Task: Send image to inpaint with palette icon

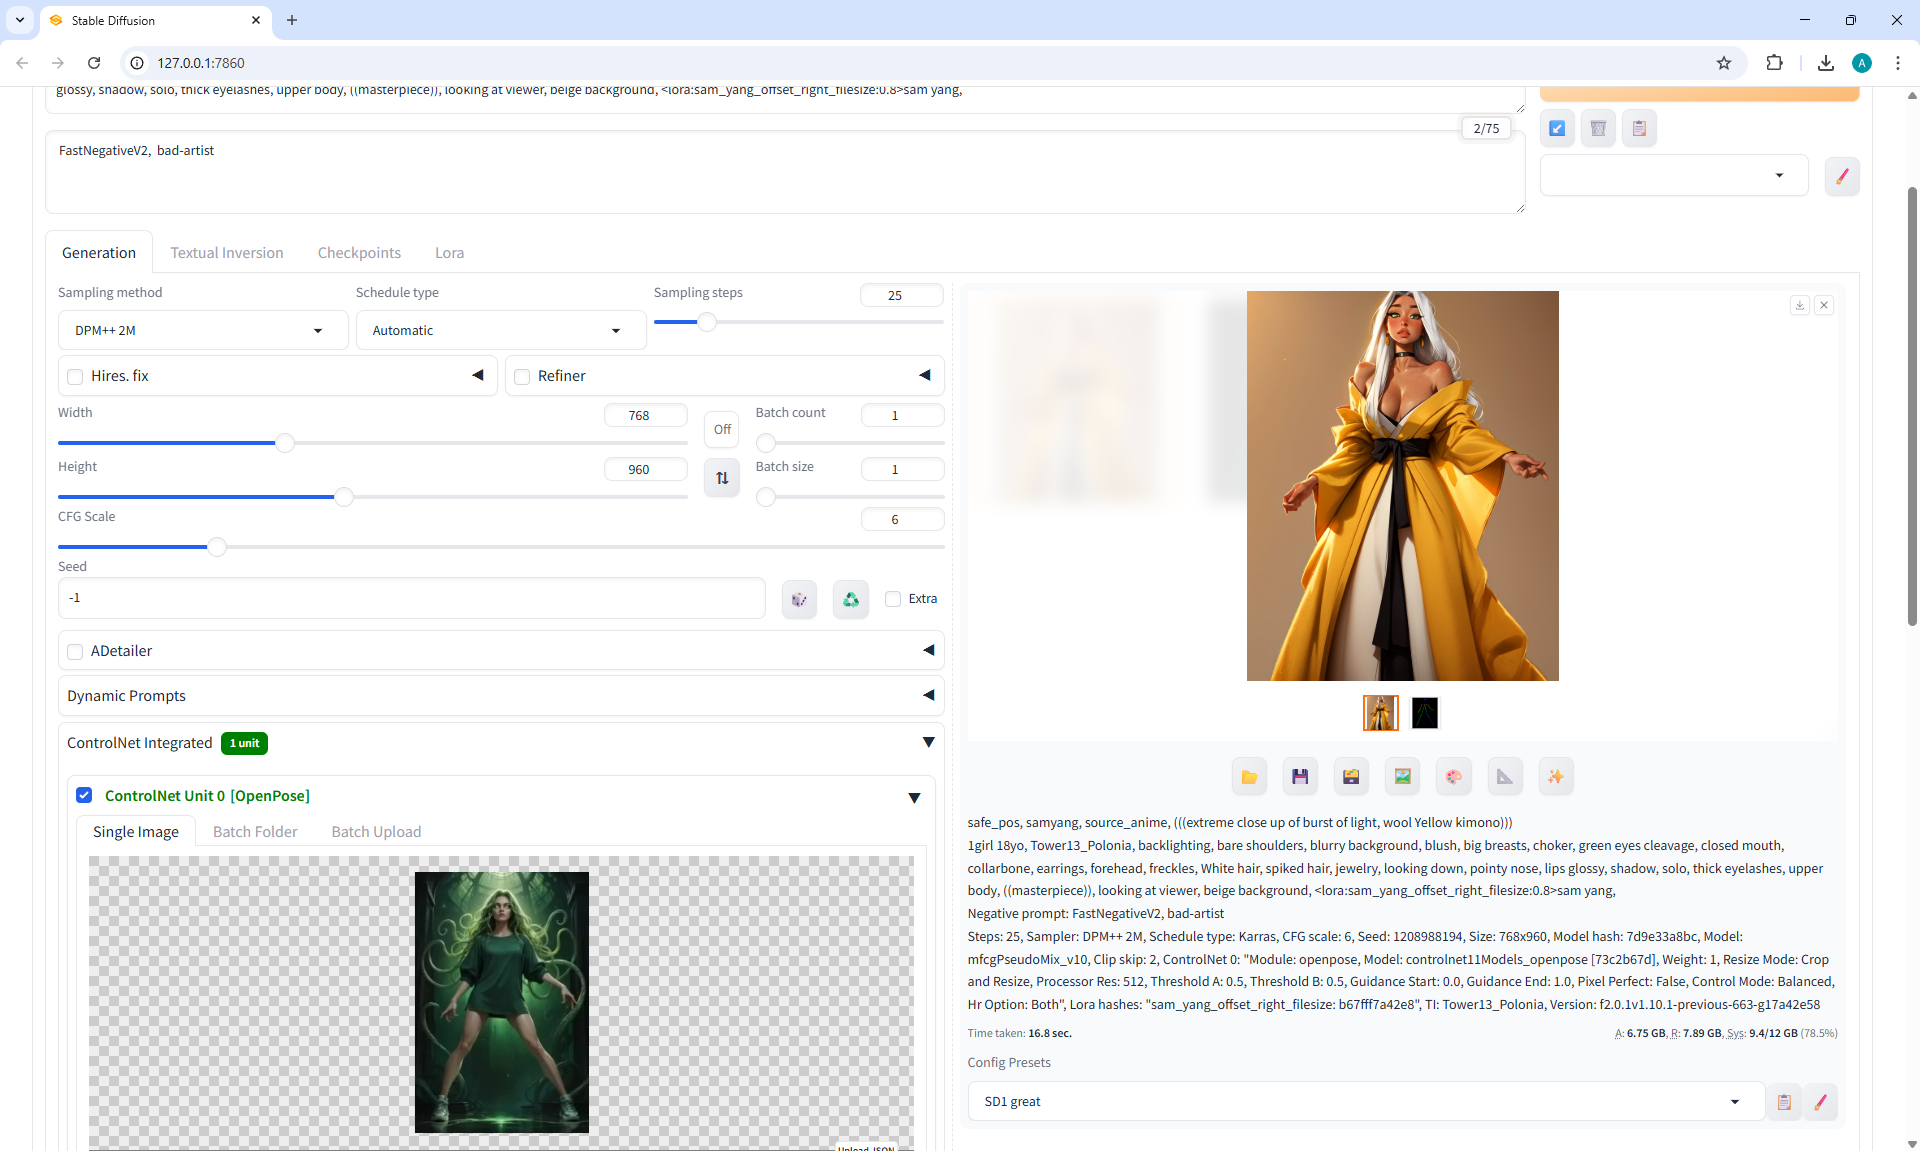Action: click(1453, 777)
